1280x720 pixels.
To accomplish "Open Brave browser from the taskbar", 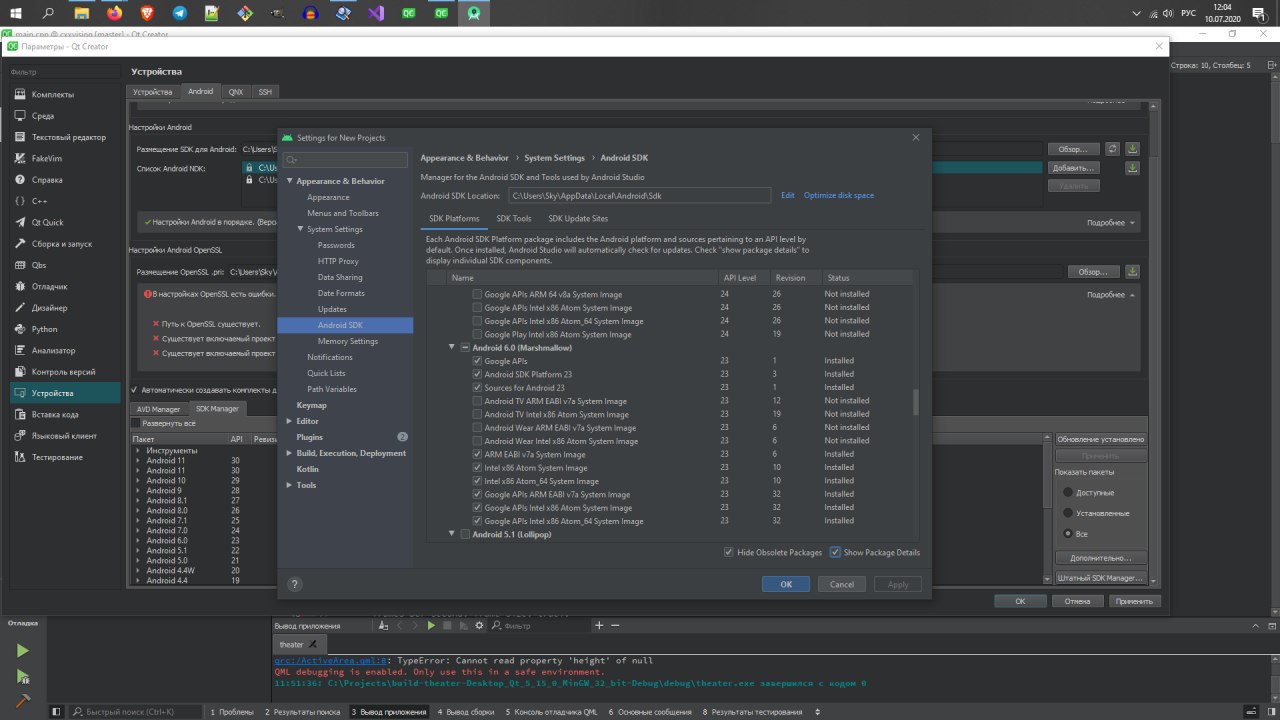I will [x=147, y=14].
